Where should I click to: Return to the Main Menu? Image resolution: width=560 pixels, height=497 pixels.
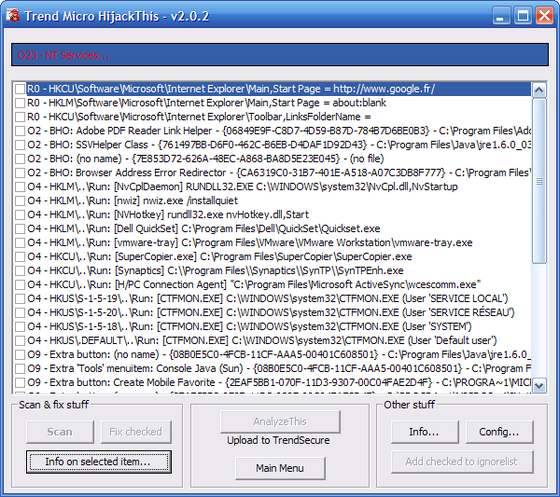280,468
